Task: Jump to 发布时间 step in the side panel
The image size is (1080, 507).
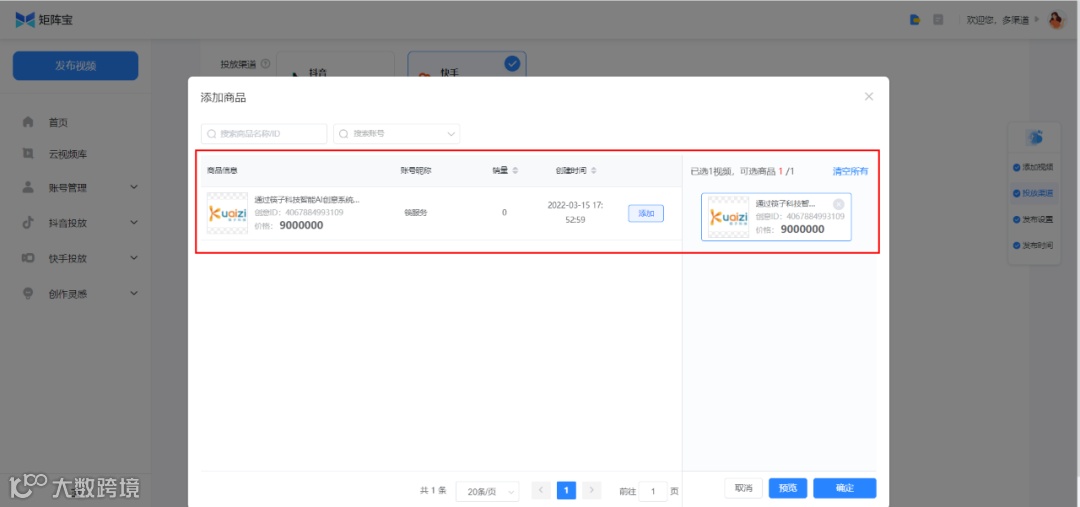Action: pyautogui.click(x=1033, y=245)
